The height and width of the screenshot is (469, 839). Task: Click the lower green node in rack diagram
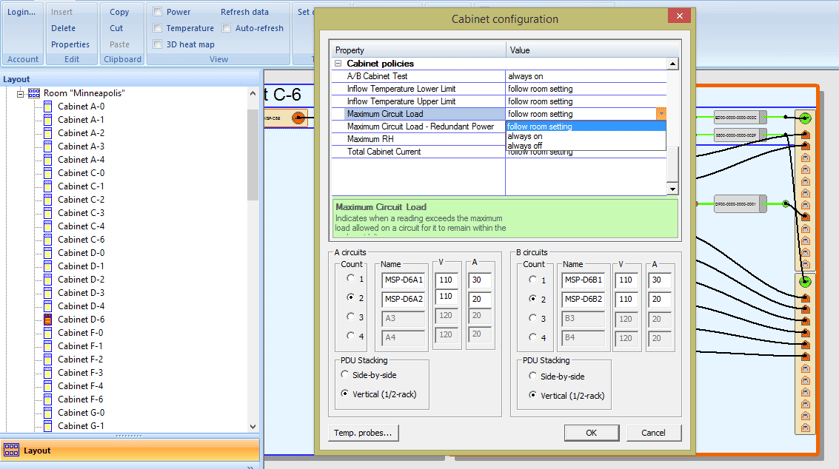click(805, 281)
